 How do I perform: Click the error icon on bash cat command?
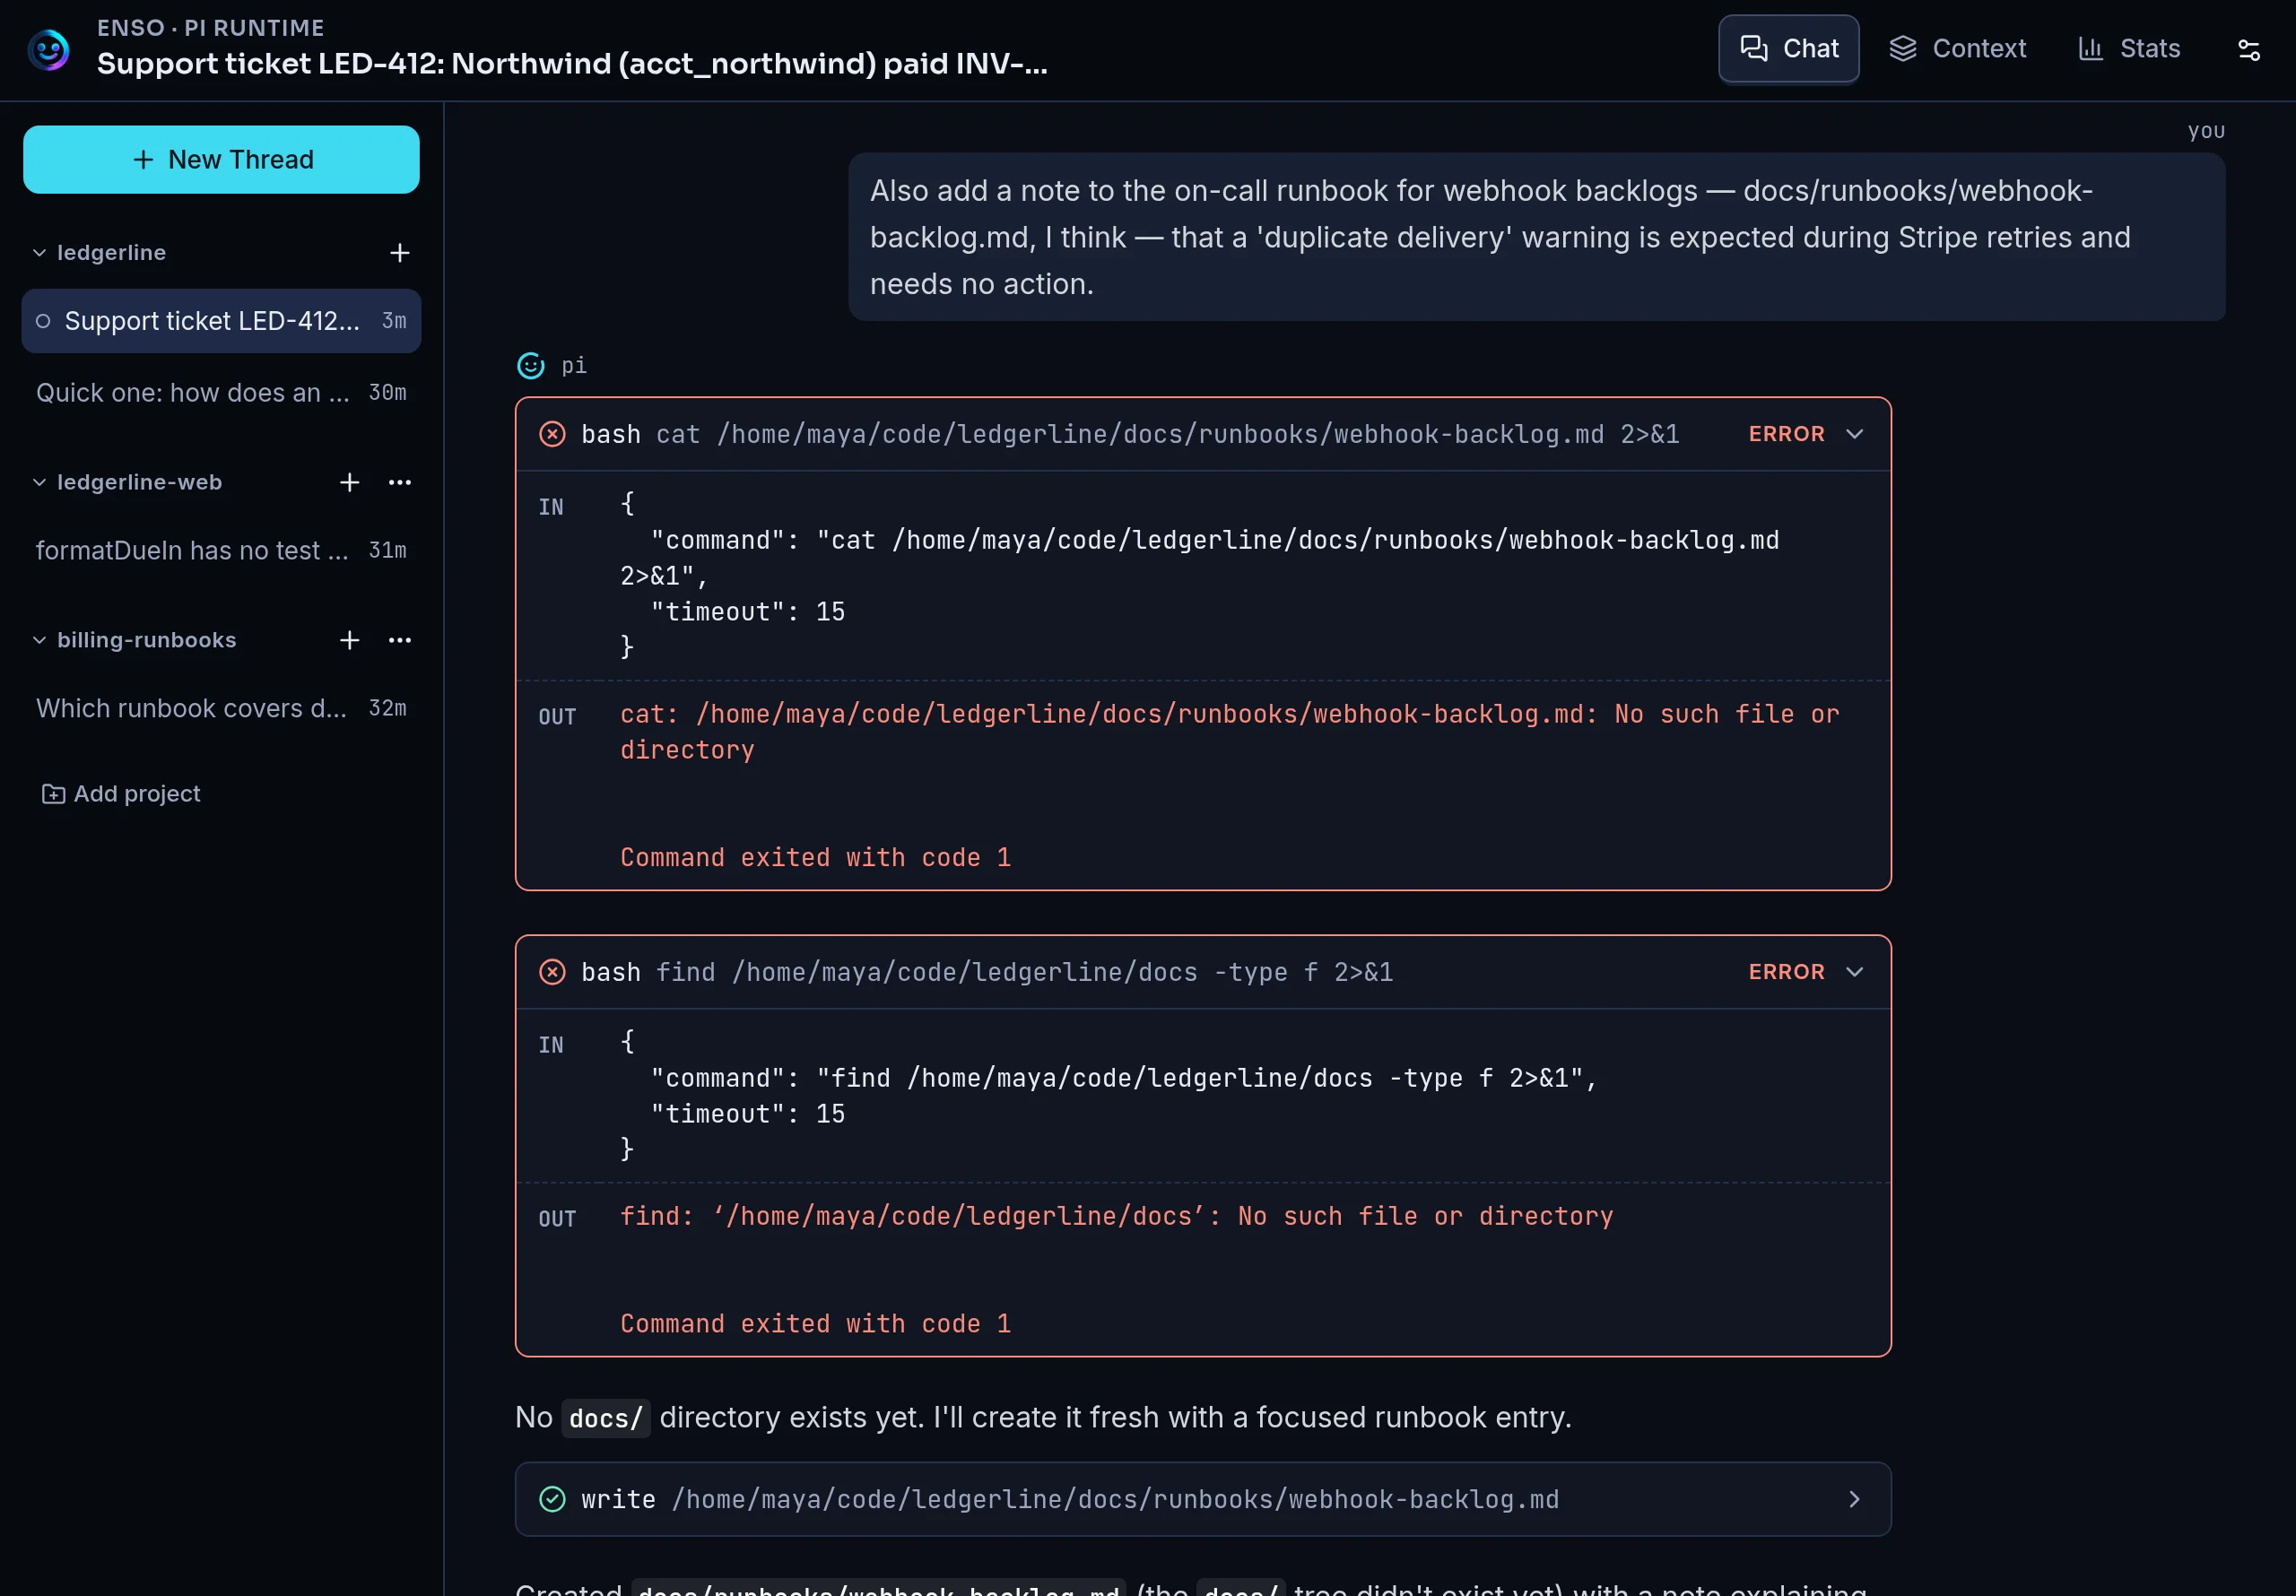point(552,434)
